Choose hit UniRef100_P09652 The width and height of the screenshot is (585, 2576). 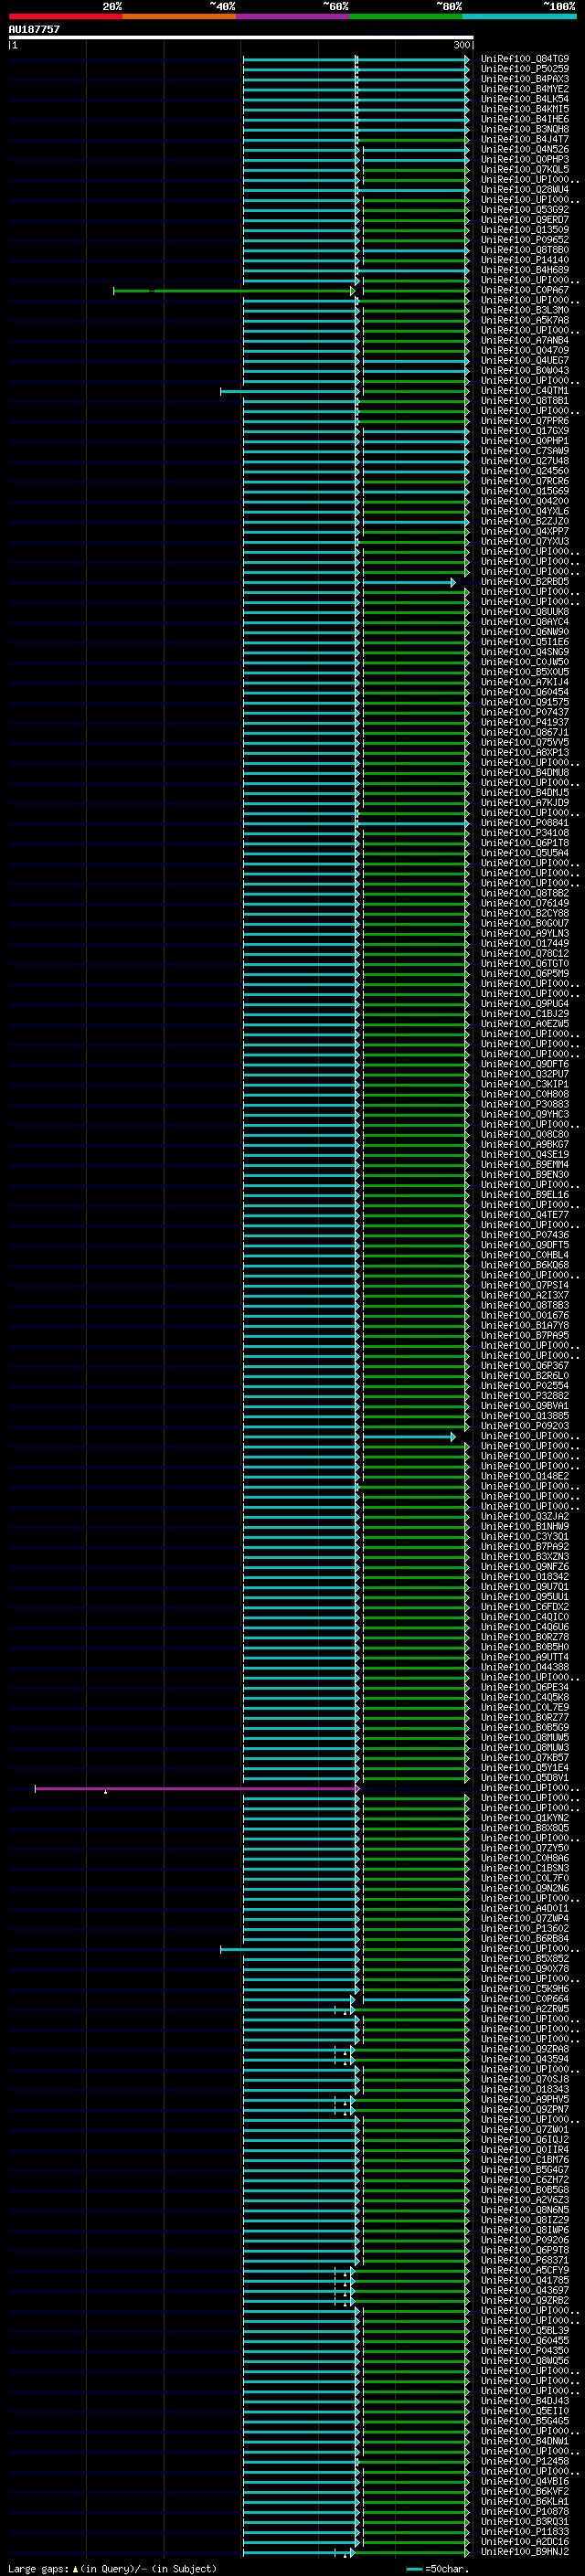(525, 240)
